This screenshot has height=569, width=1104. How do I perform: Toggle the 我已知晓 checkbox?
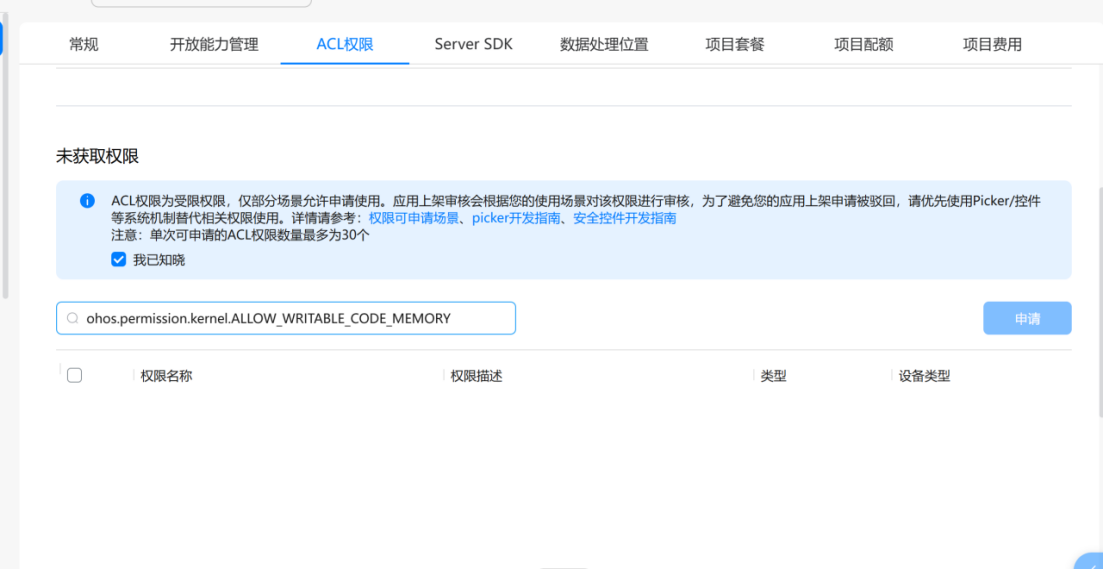119,260
